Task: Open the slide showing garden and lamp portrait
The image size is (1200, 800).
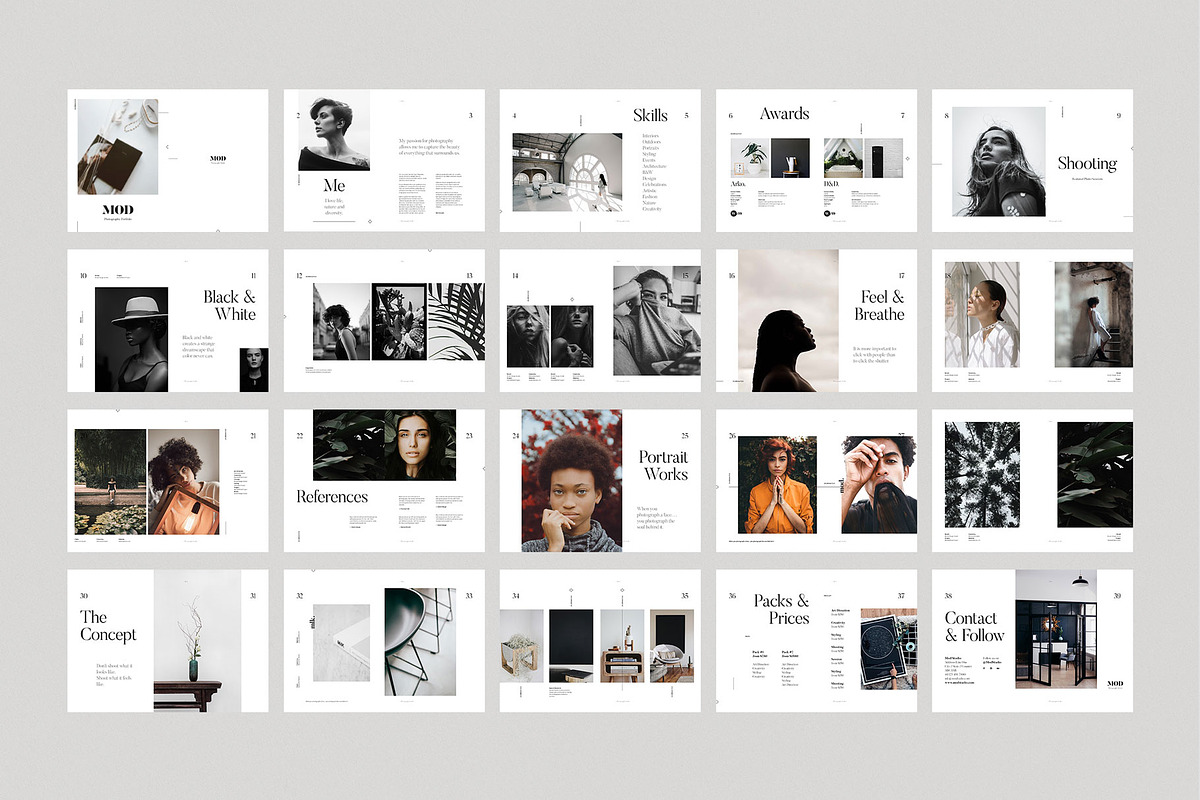Action: pos(168,481)
